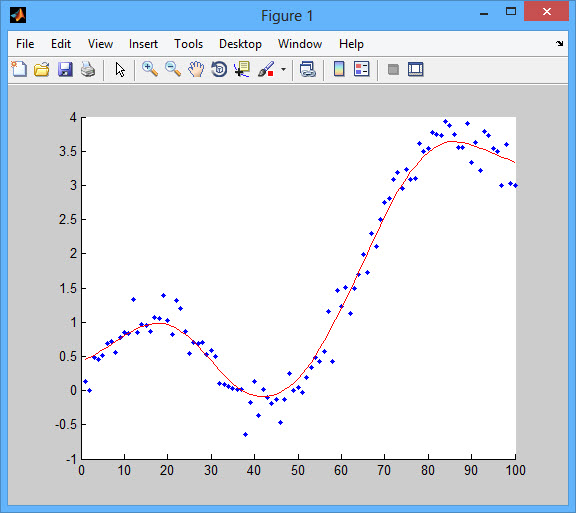This screenshot has width=576, height=513.
Task: Save the figure using the floppy icon
Action: [x=65, y=69]
